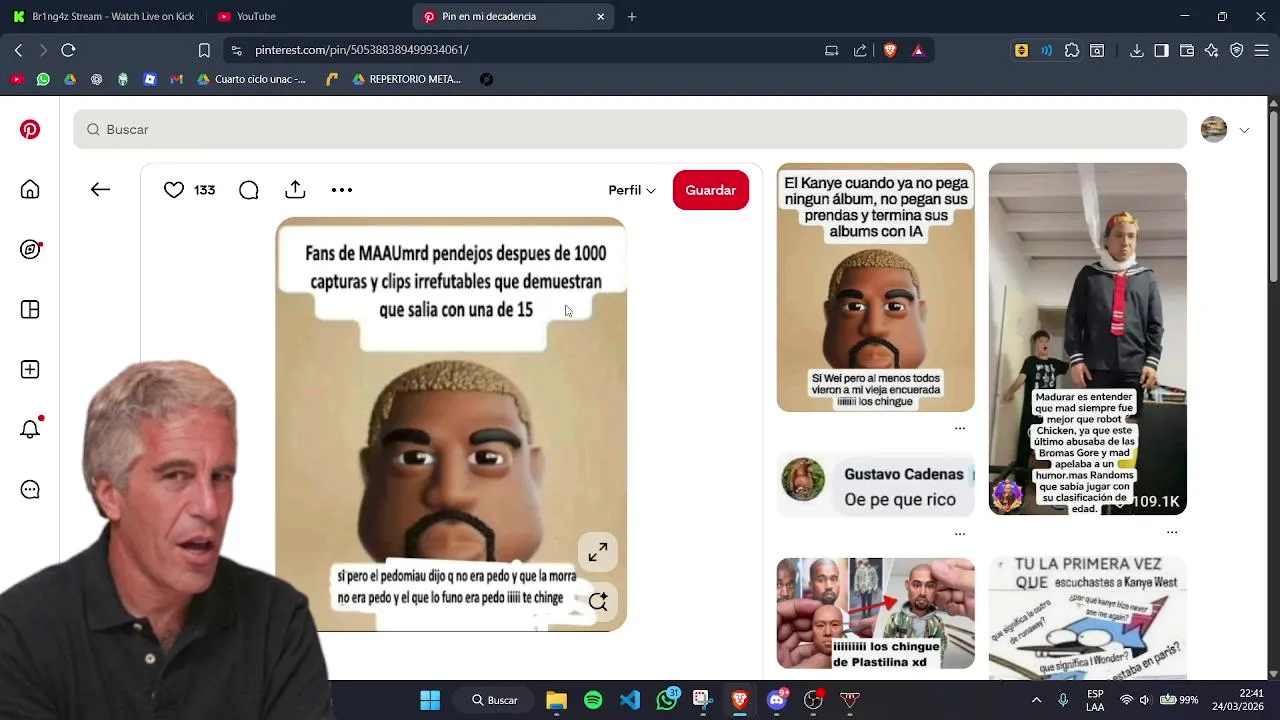Open REPERTORIO META bookmark
1280x720 pixels.
tap(407, 79)
